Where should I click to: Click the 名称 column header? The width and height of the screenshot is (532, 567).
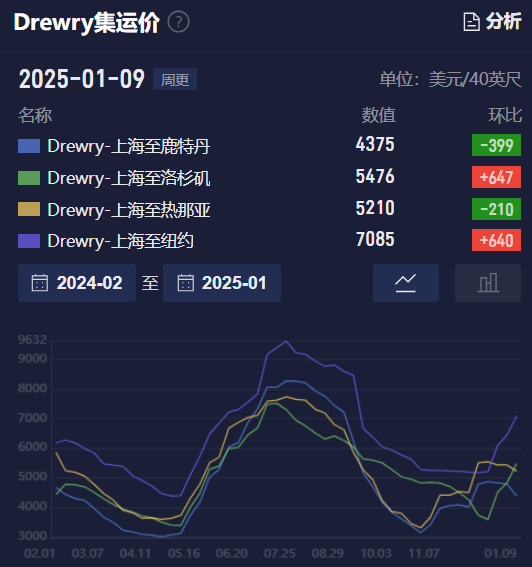[x=35, y=115]
